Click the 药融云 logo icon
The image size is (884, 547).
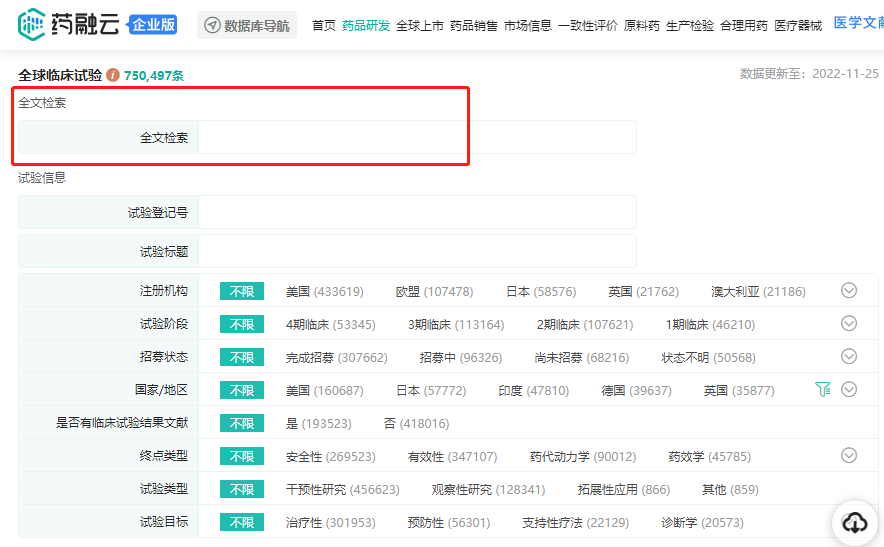point(32,24)
